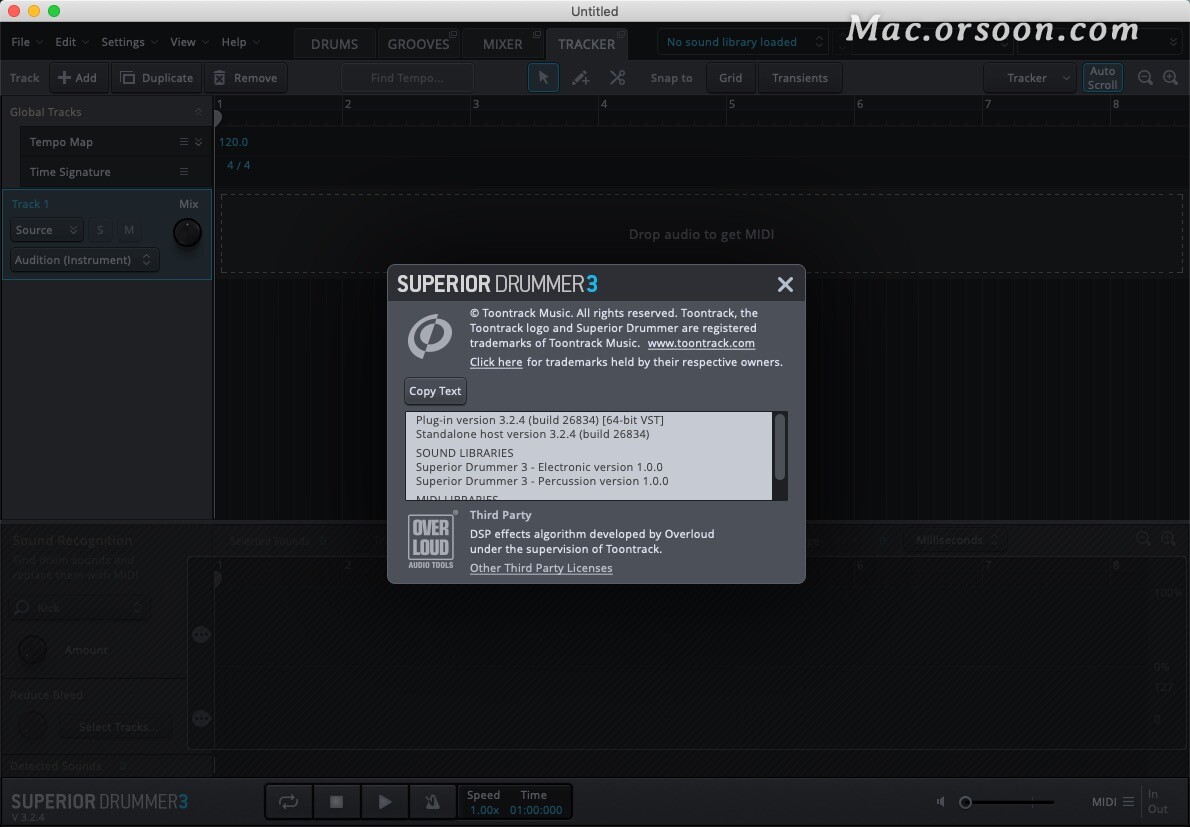Zoom in timeline with magnifier plus
This screenshot has height=827, width=1190.
[x=1170, y=77]
